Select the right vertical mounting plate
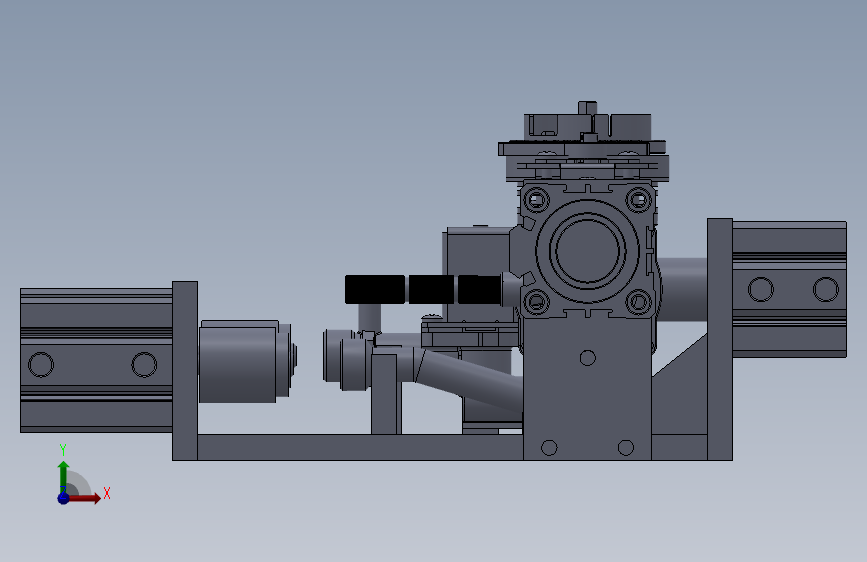The height and width of the screenshot is (562, 867). tap(720, 339)
